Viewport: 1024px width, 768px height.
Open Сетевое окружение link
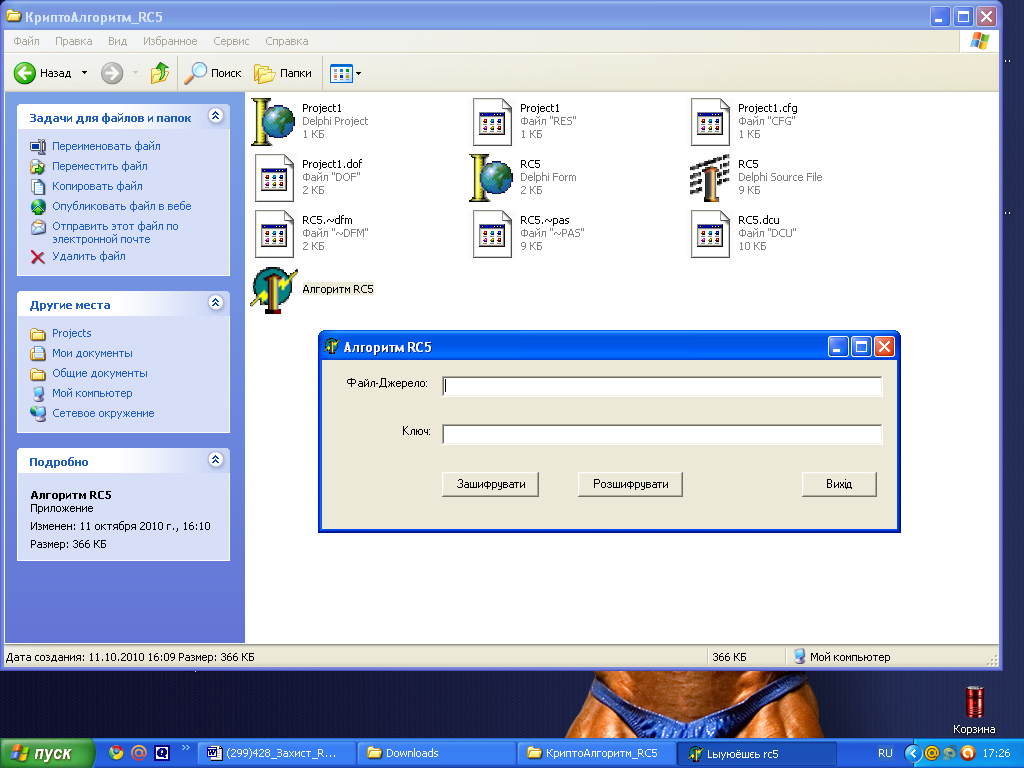point(103,413)
